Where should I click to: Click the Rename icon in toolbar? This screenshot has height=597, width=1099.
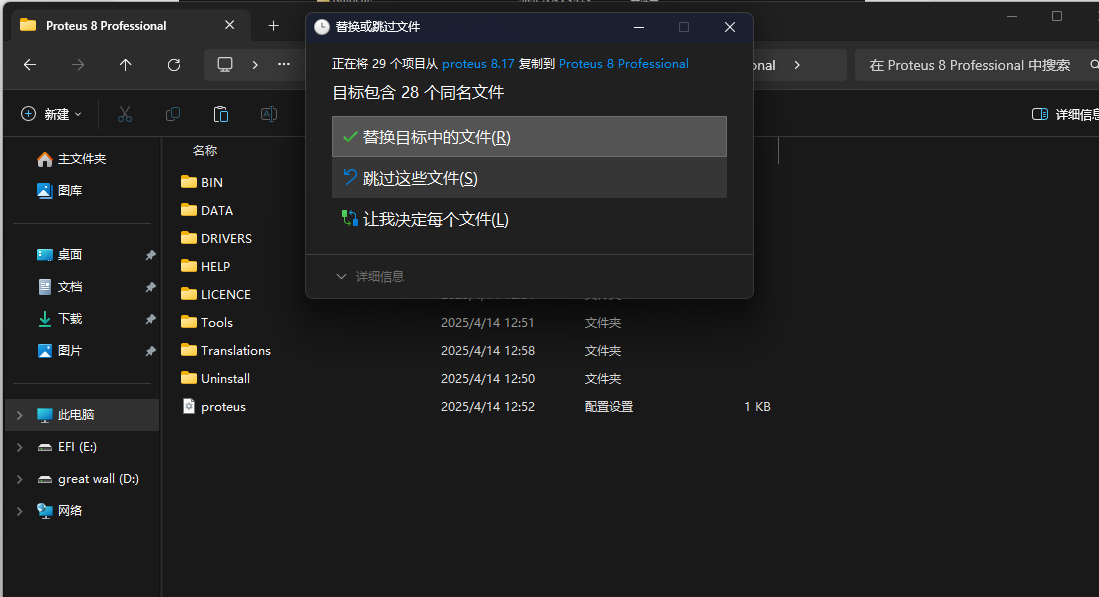[x=268, y=114]
